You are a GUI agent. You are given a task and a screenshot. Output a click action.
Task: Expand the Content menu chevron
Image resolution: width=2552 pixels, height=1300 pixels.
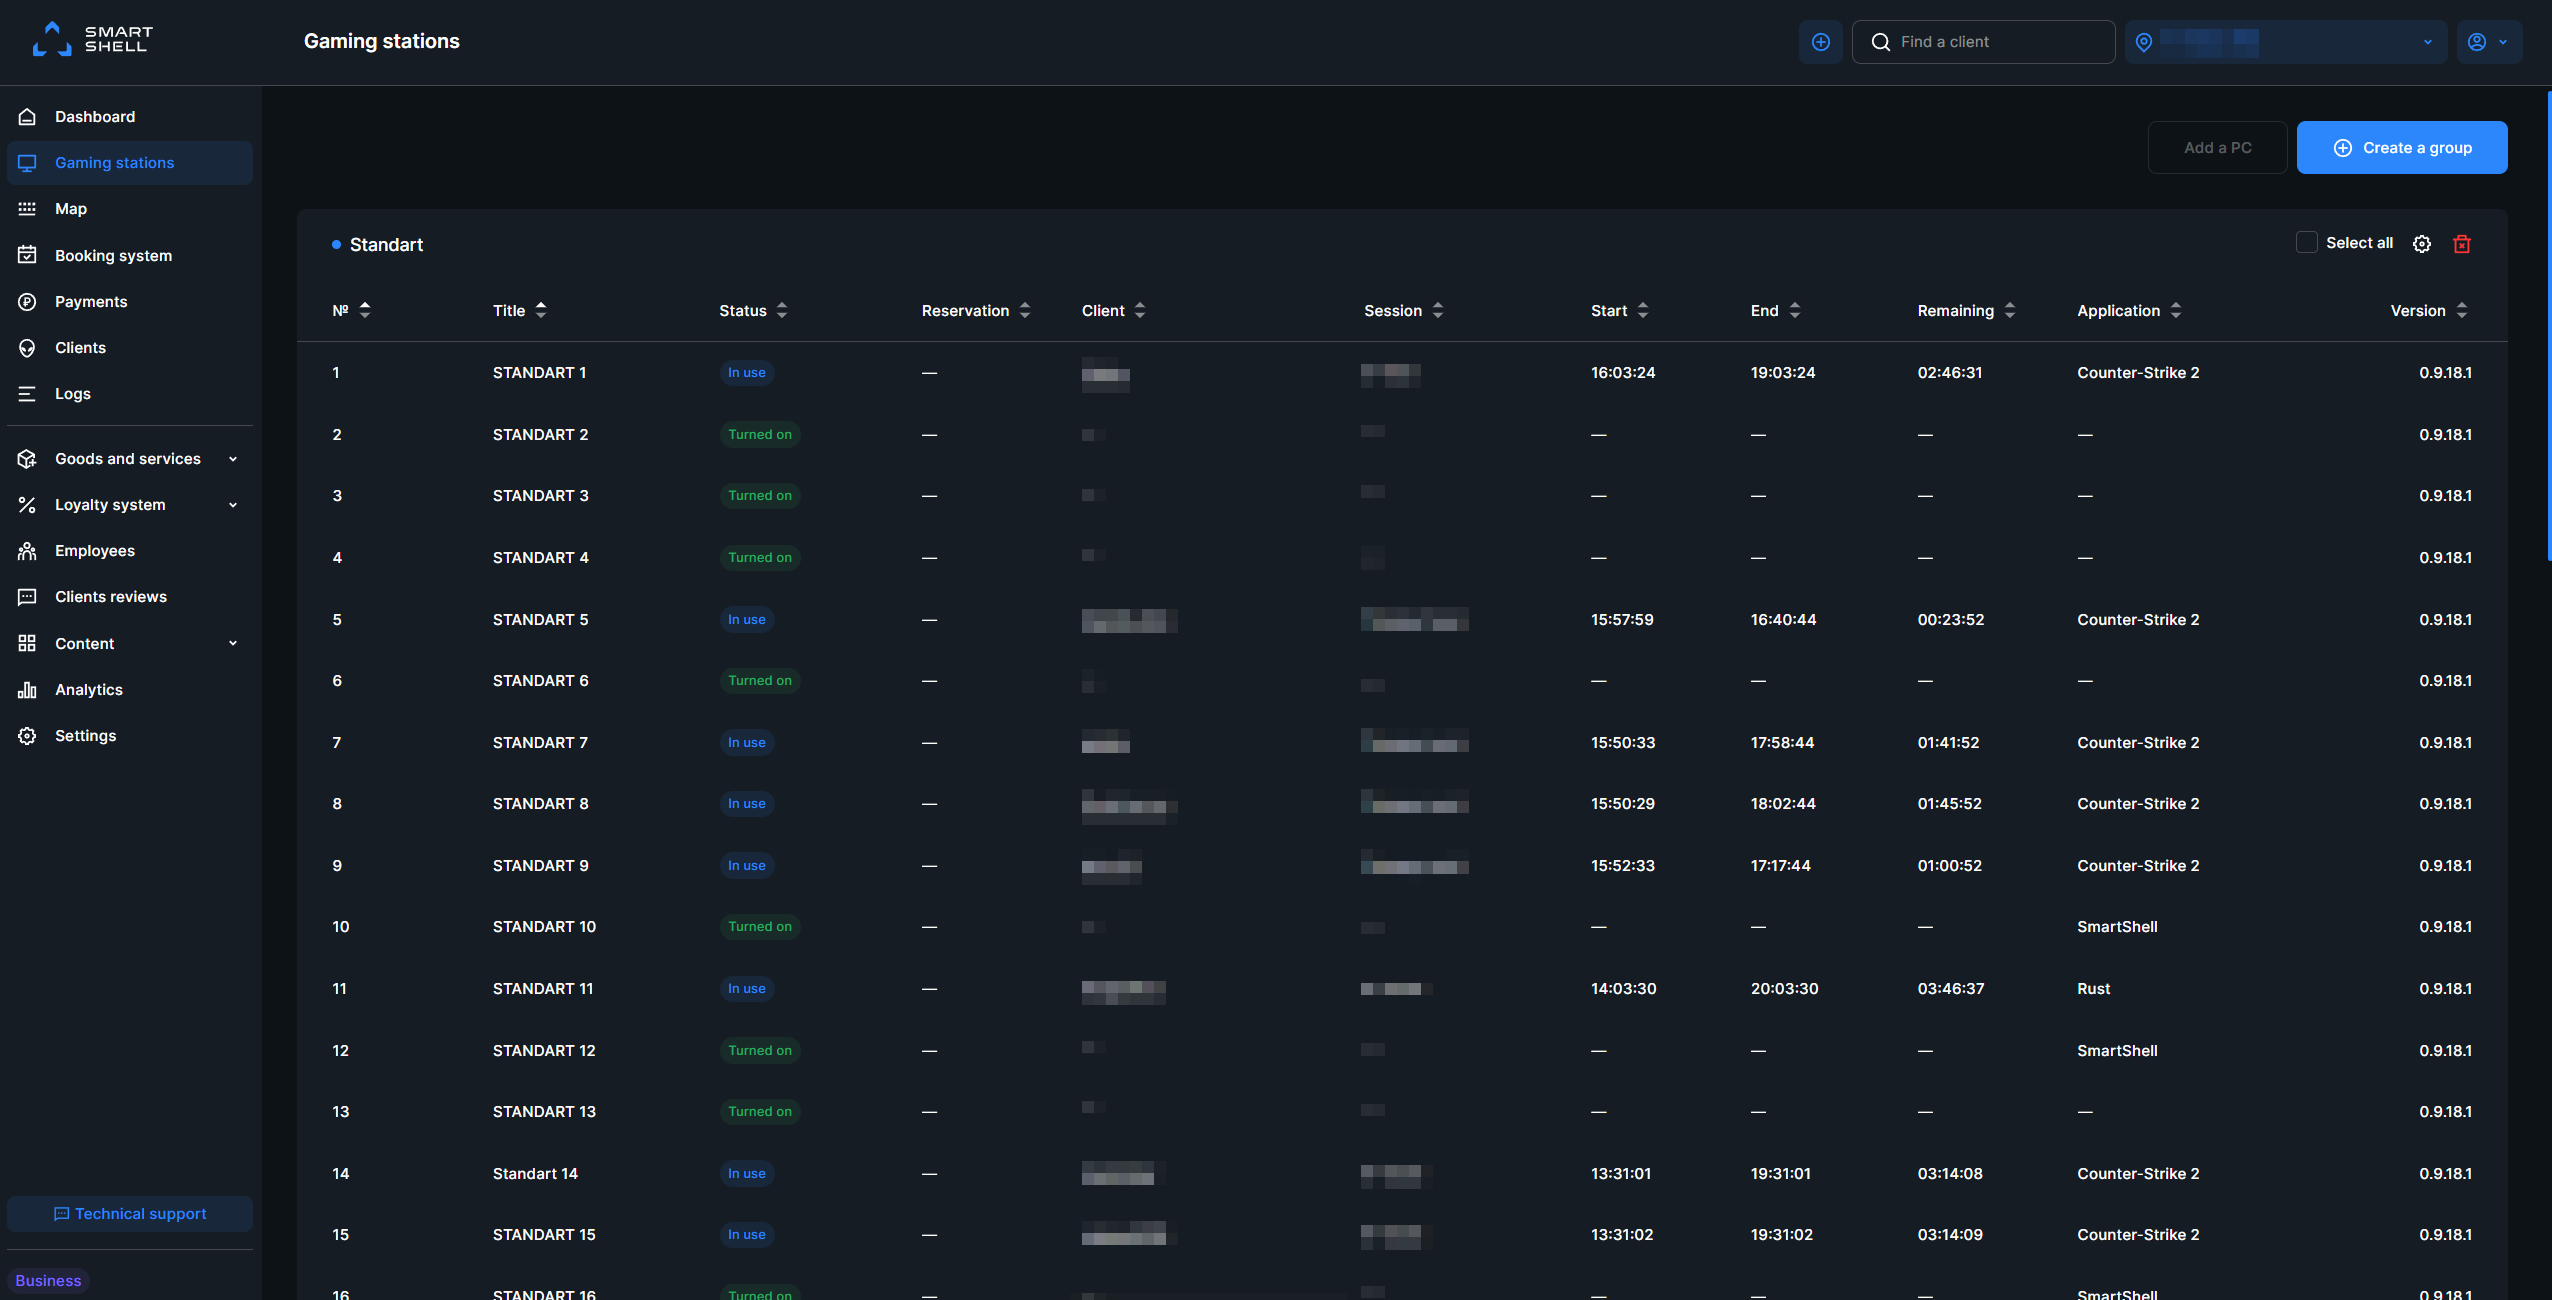[233, 644]
